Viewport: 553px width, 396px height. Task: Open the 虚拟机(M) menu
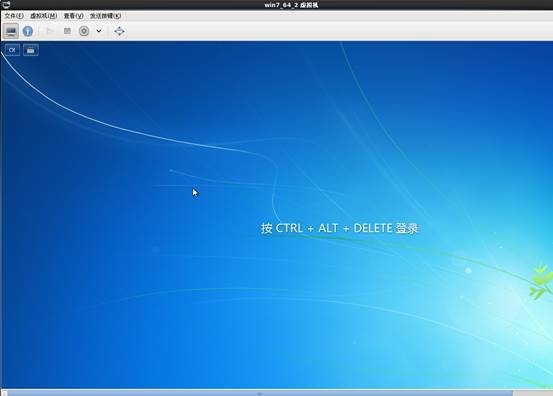coord(43,16)
